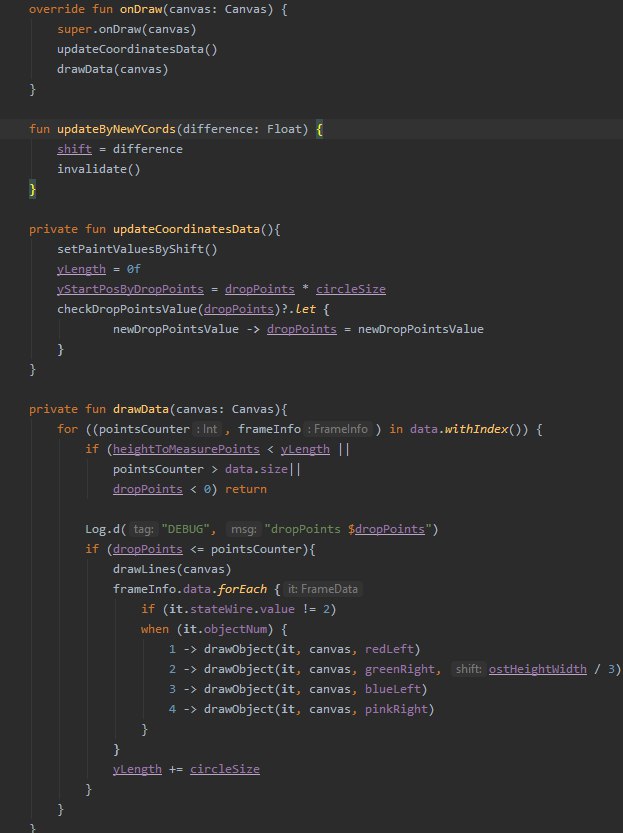The width and height of the screenshot is (623, 833).
Task: Click 'shift' variable in shift = difference
Action: pyautogui.click(x=74, y=149)
